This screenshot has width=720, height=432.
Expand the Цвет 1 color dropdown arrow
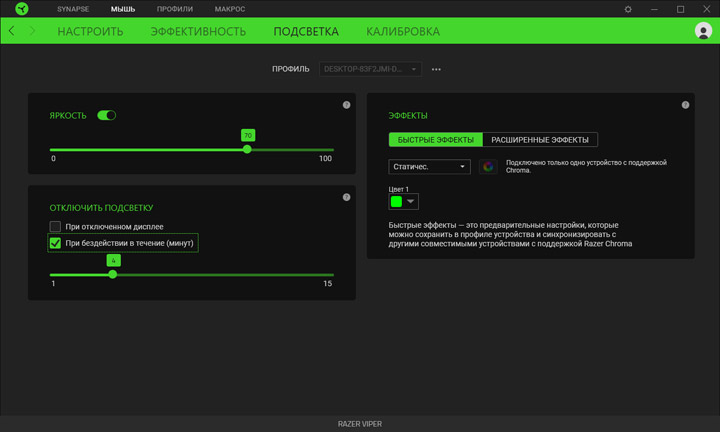click(411, 202)
